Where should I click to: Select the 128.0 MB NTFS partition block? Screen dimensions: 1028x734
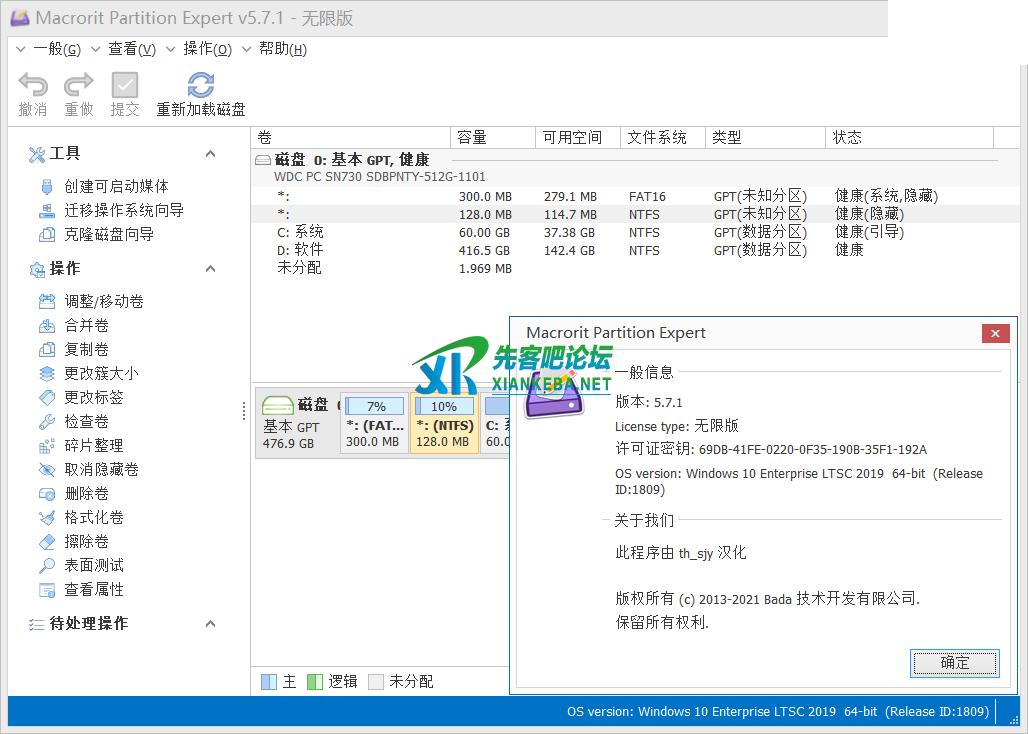coord(444,424)
